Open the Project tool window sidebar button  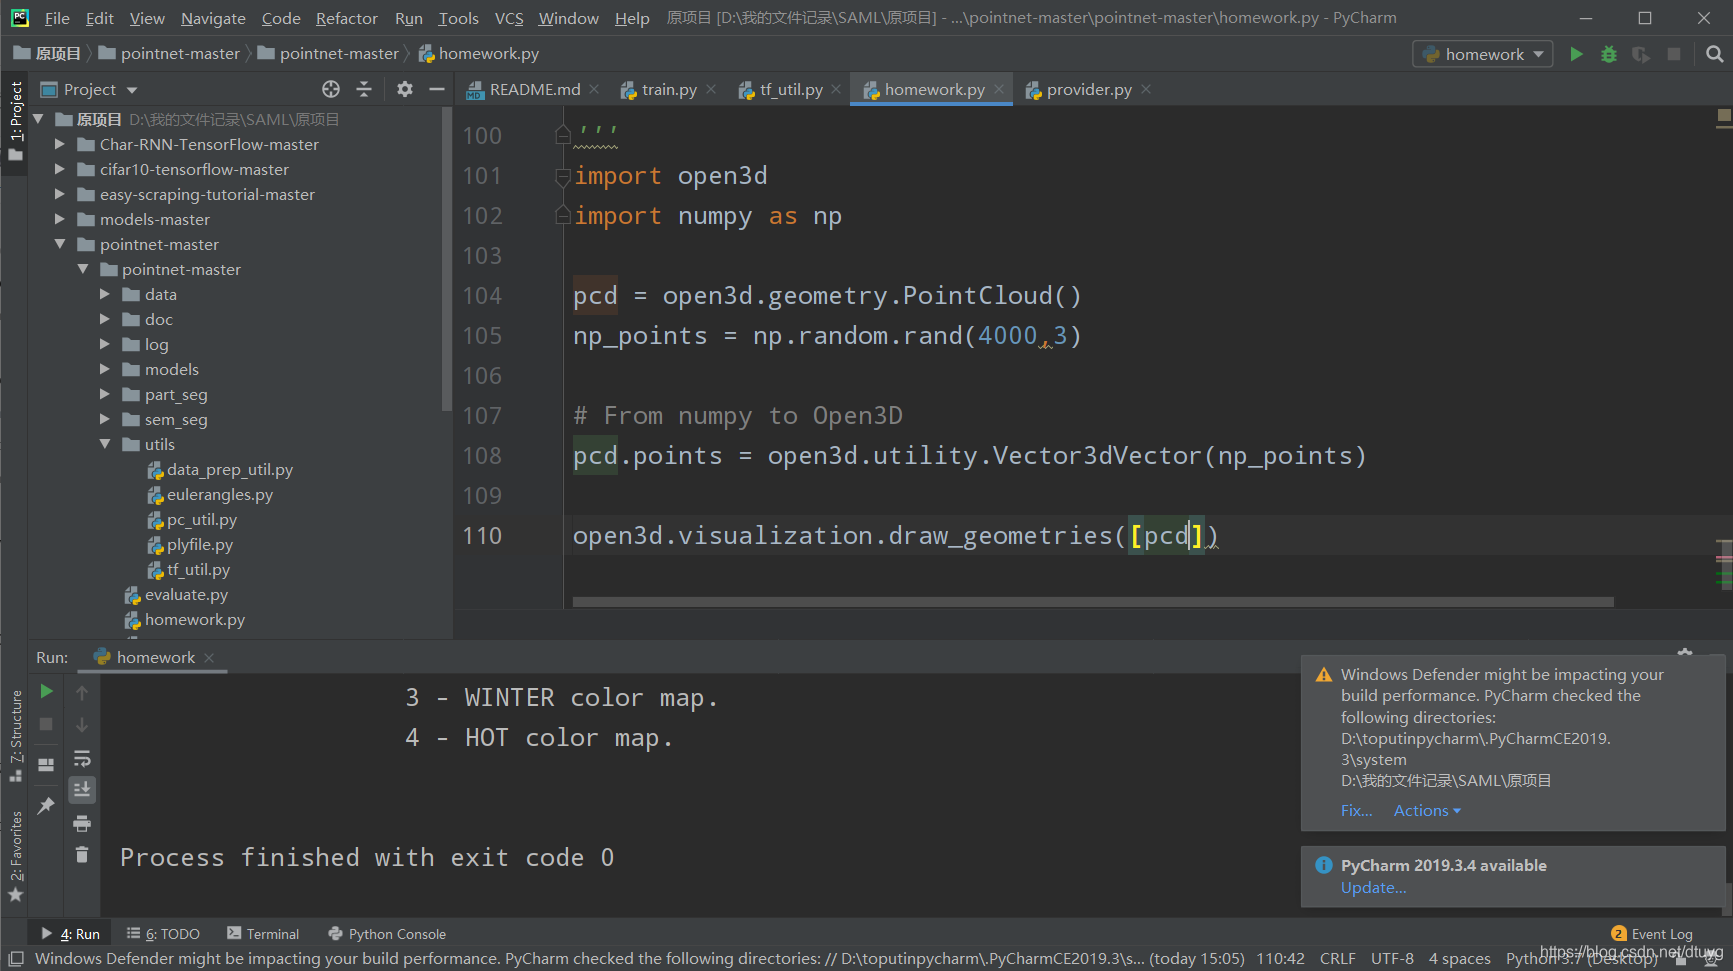15,122
